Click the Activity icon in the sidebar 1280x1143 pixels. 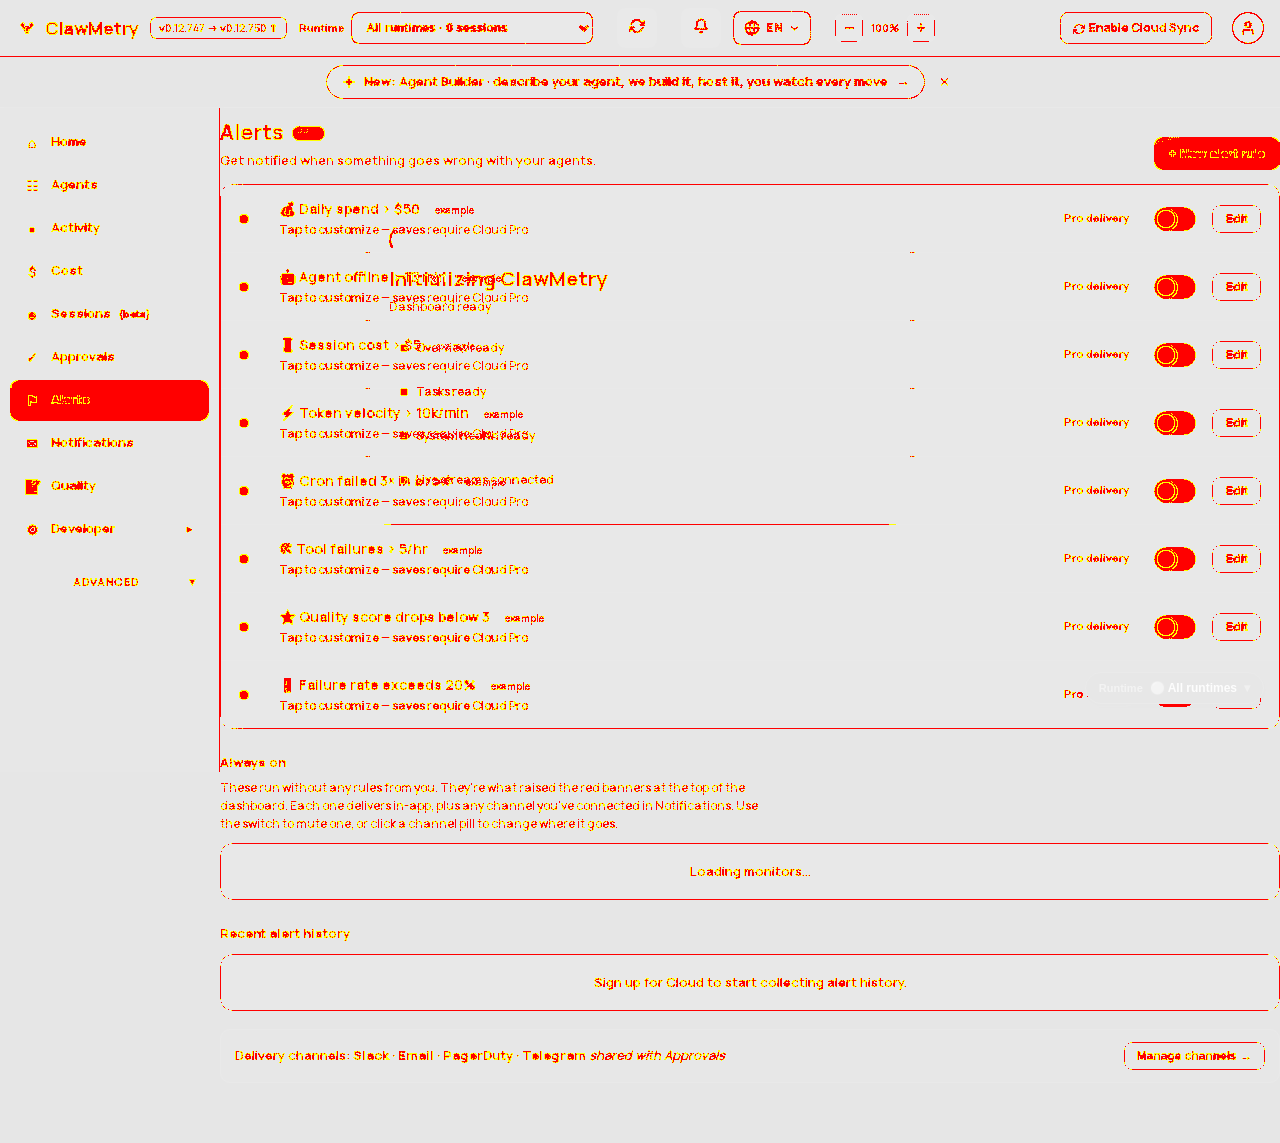tap(32, 229)
